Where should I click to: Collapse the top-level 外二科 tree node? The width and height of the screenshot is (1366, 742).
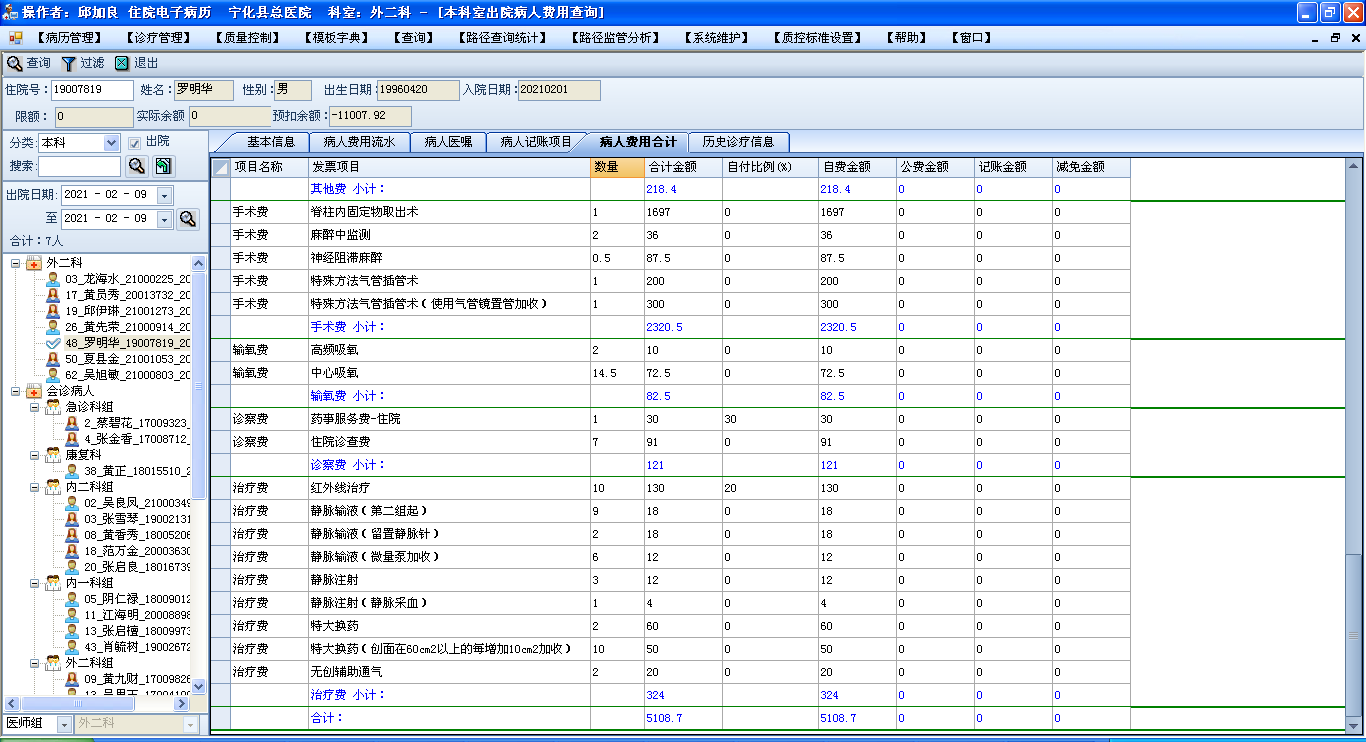(16, 263)
